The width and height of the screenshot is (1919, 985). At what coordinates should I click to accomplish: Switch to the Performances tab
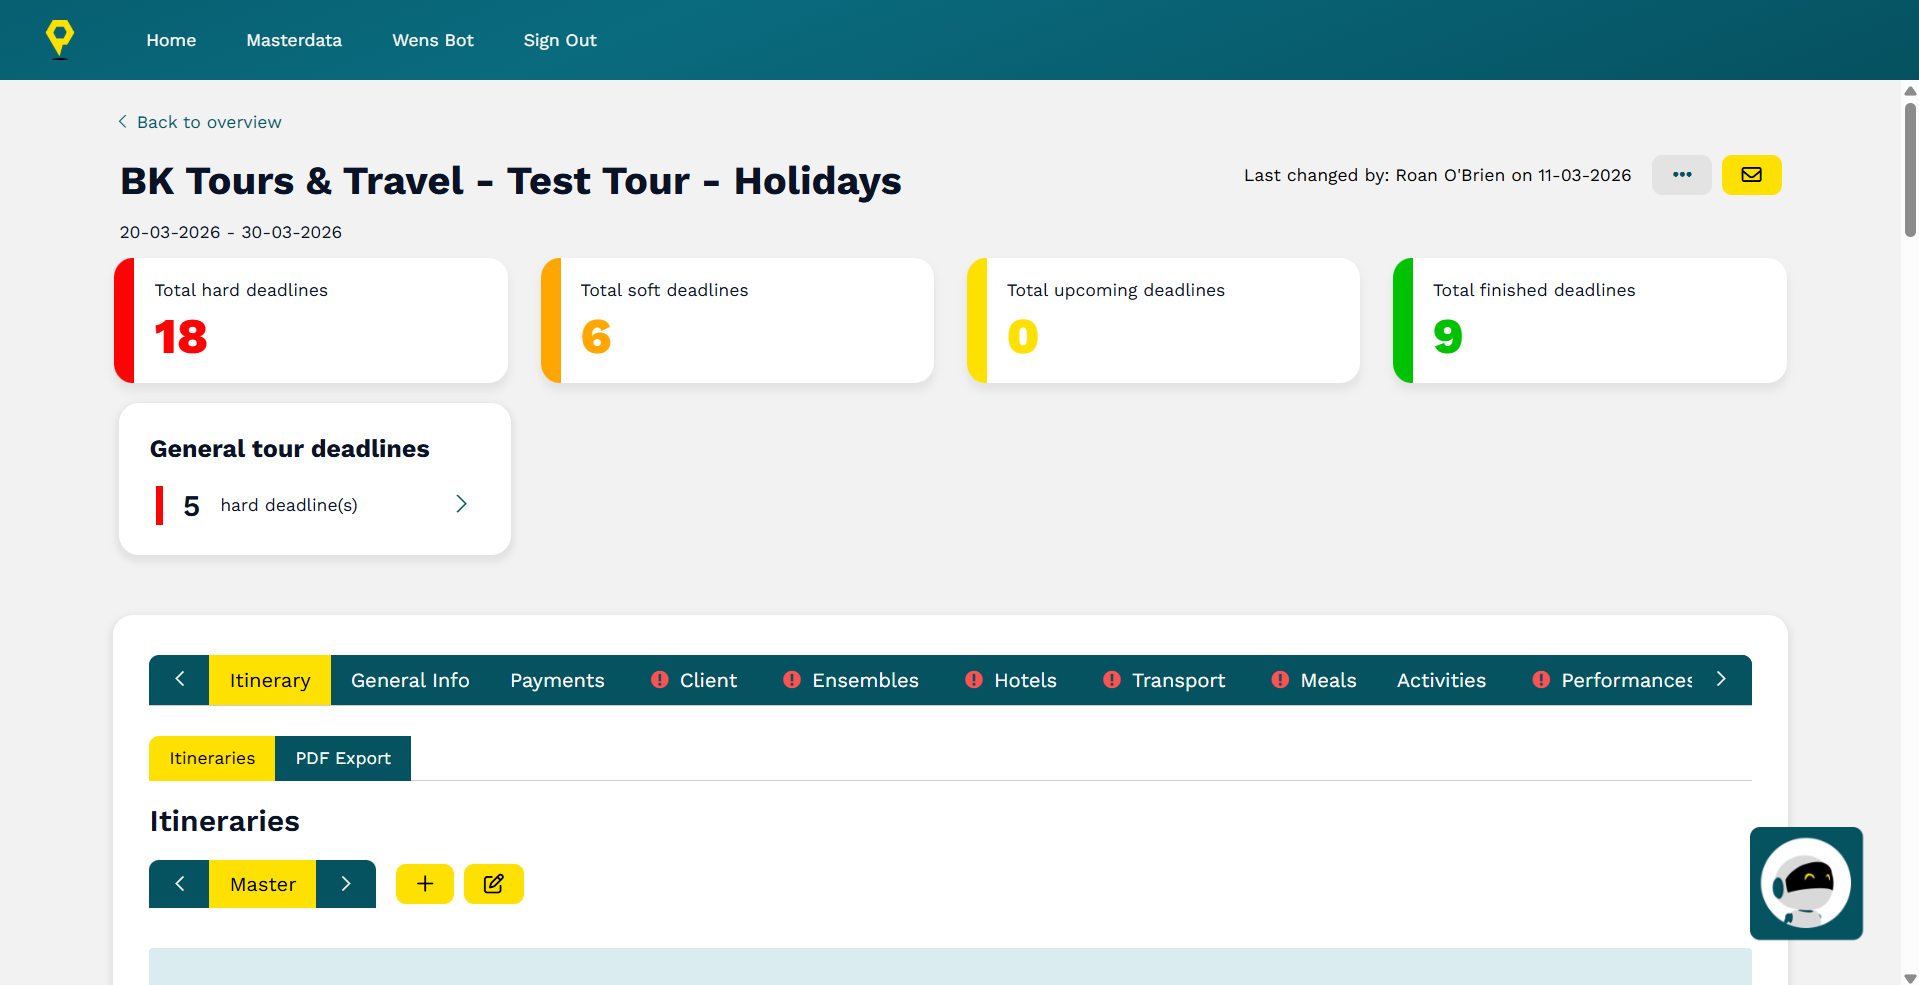point(1612,680)
